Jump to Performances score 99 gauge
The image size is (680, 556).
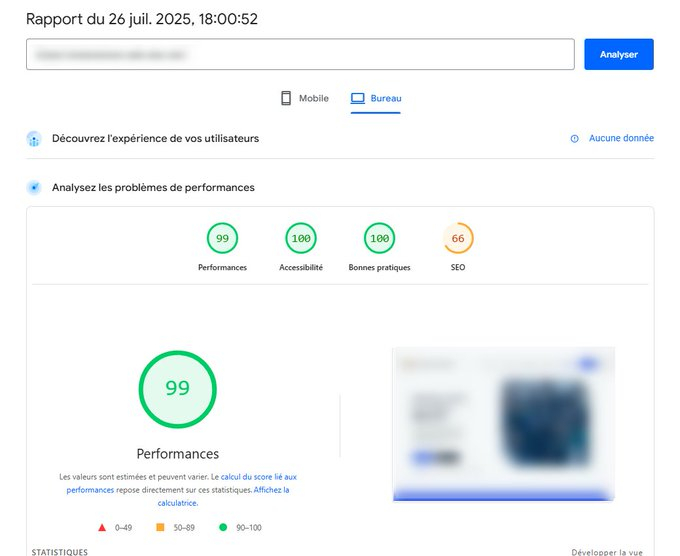click(x=222, y=239)
